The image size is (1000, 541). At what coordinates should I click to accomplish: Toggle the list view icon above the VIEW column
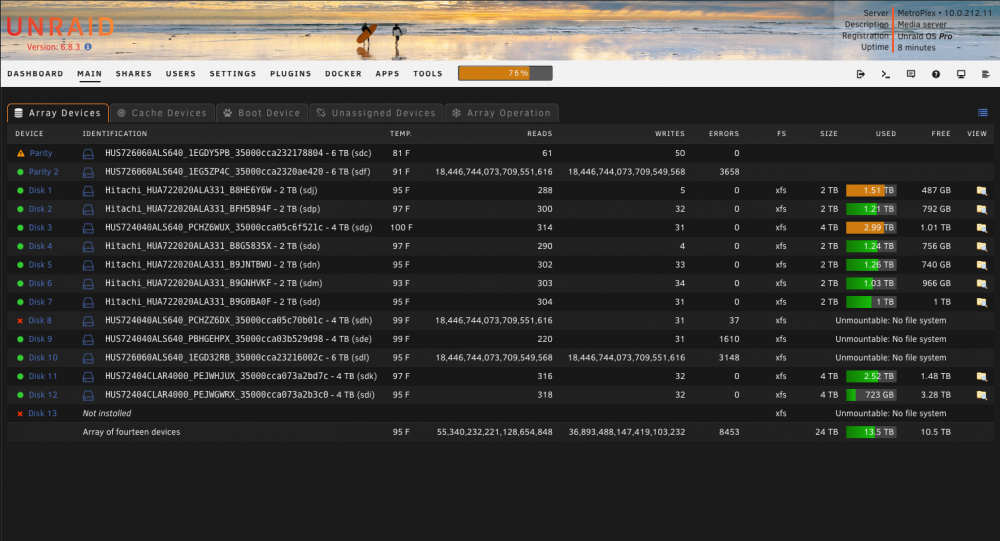tap(983, 113)
